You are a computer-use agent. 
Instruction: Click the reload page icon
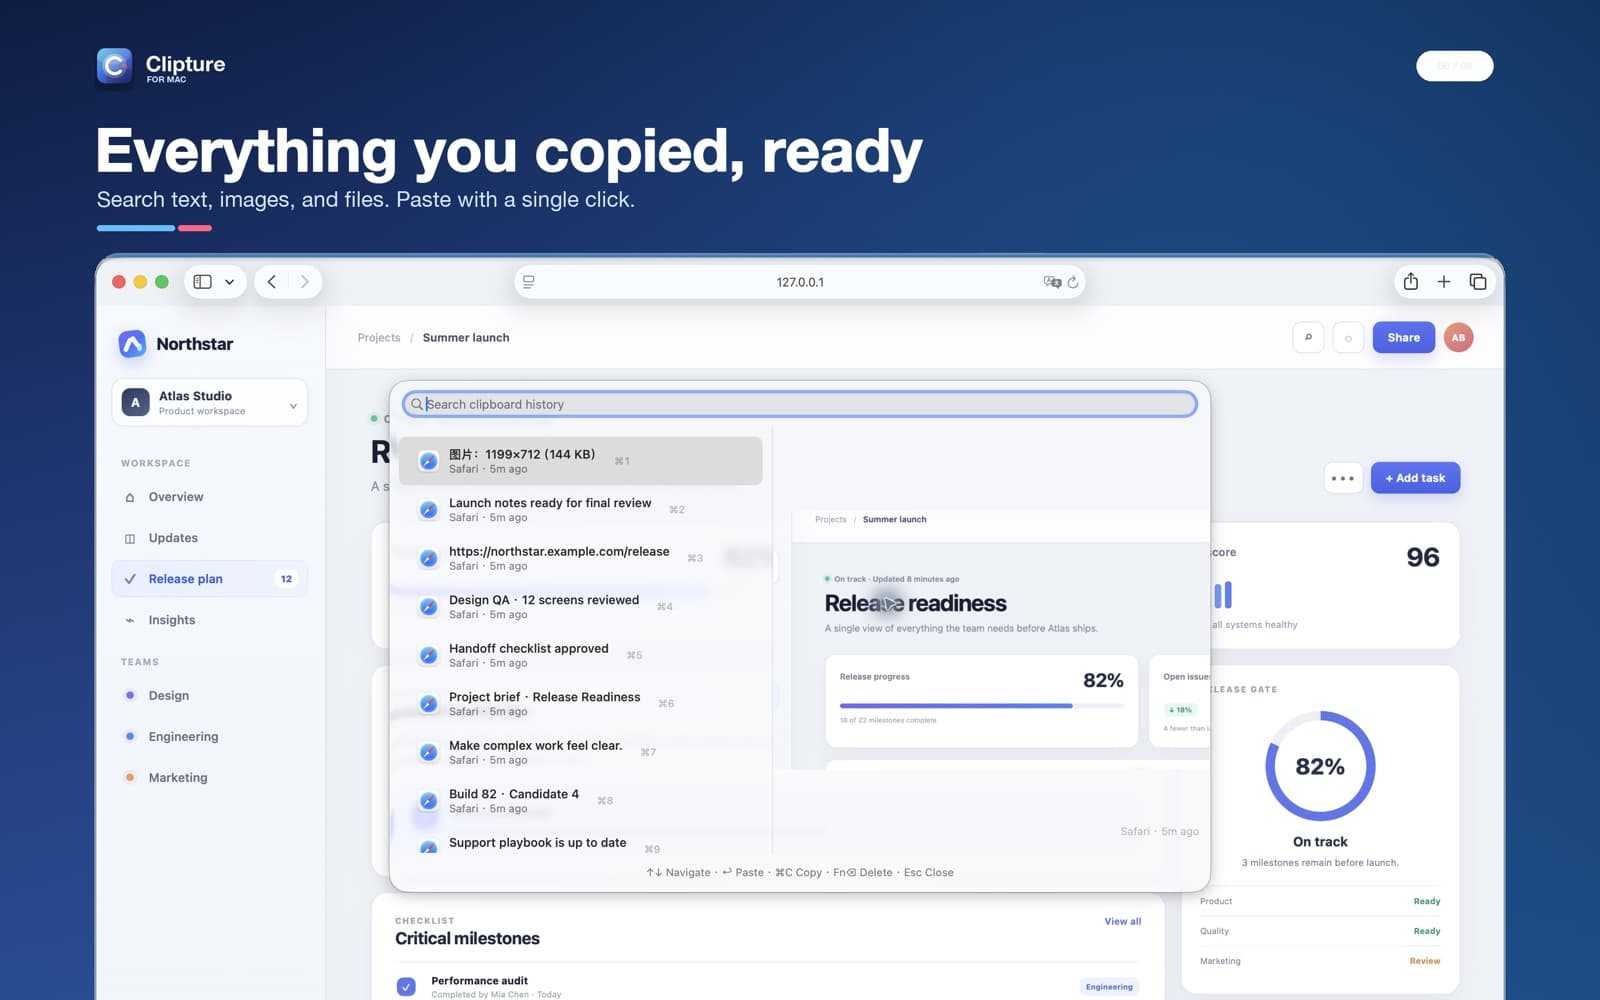click(x=1073, y=282)
